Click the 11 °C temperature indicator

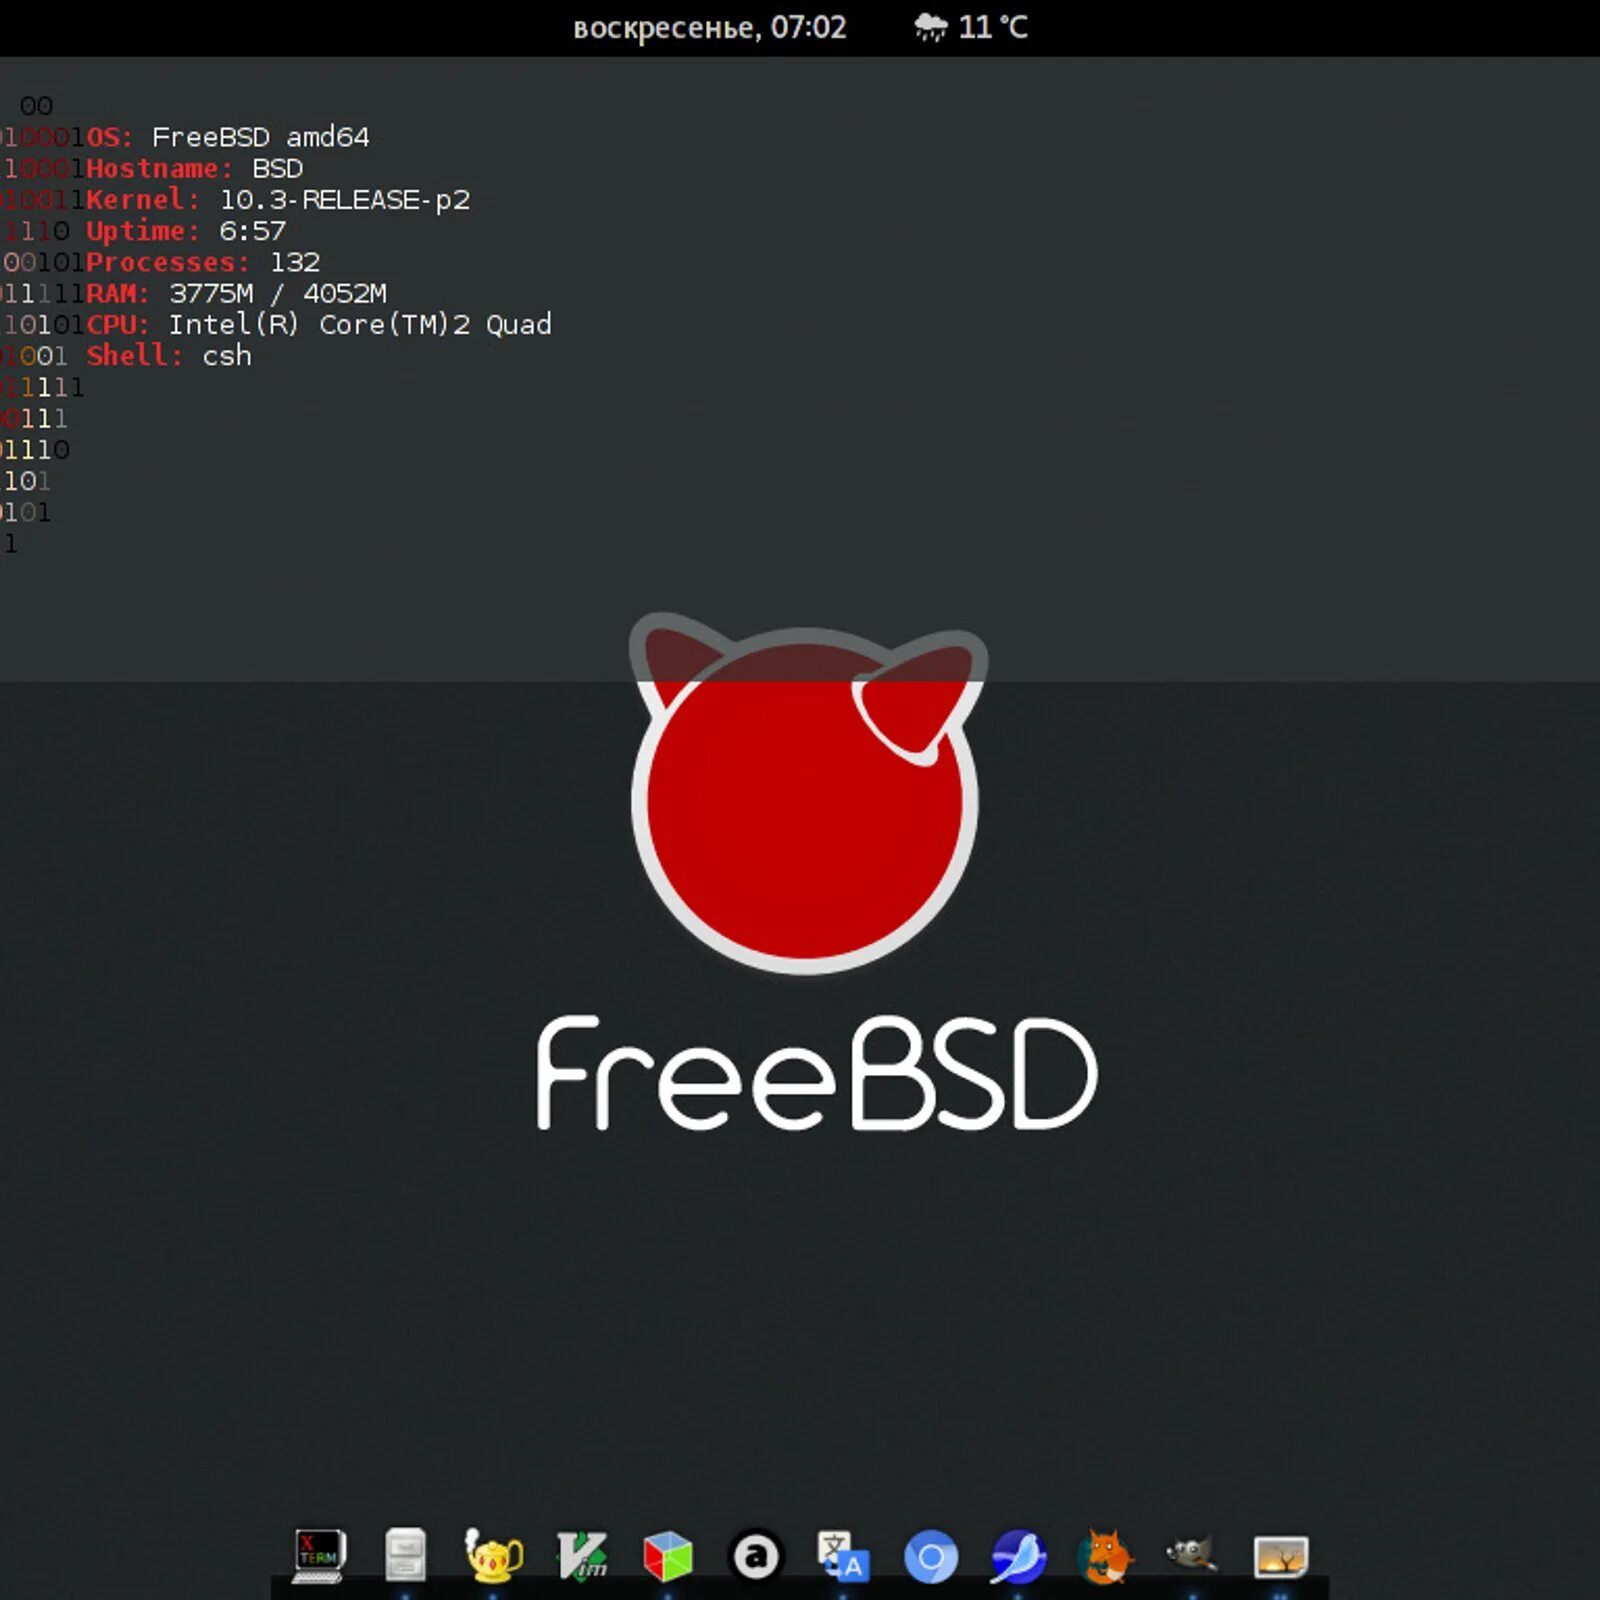click(993, 27)
